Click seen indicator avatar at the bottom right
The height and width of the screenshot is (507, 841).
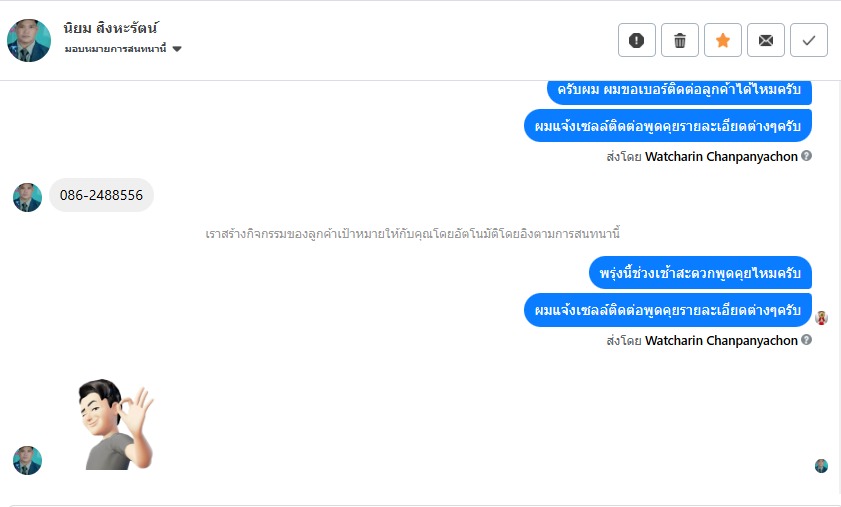[x=822, y=466]
